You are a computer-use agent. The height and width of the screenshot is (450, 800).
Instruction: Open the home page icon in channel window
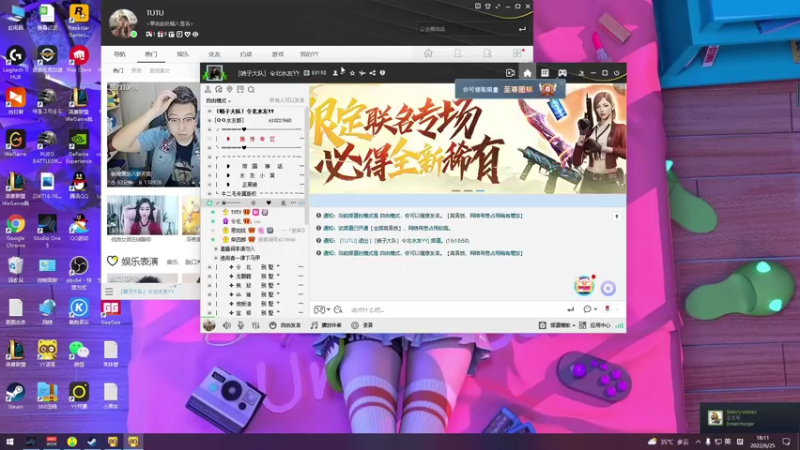(527, 73)
